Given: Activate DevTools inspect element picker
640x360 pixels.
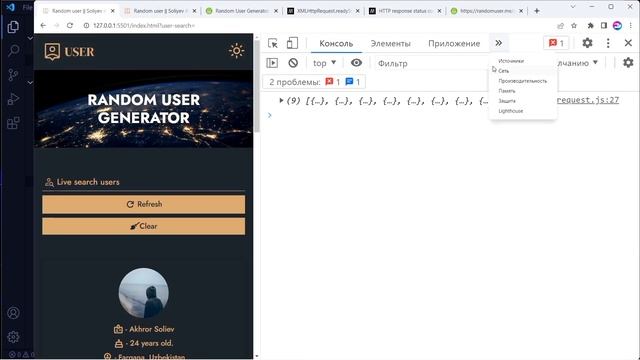Looking at the screenshot, I should [273, 43].
